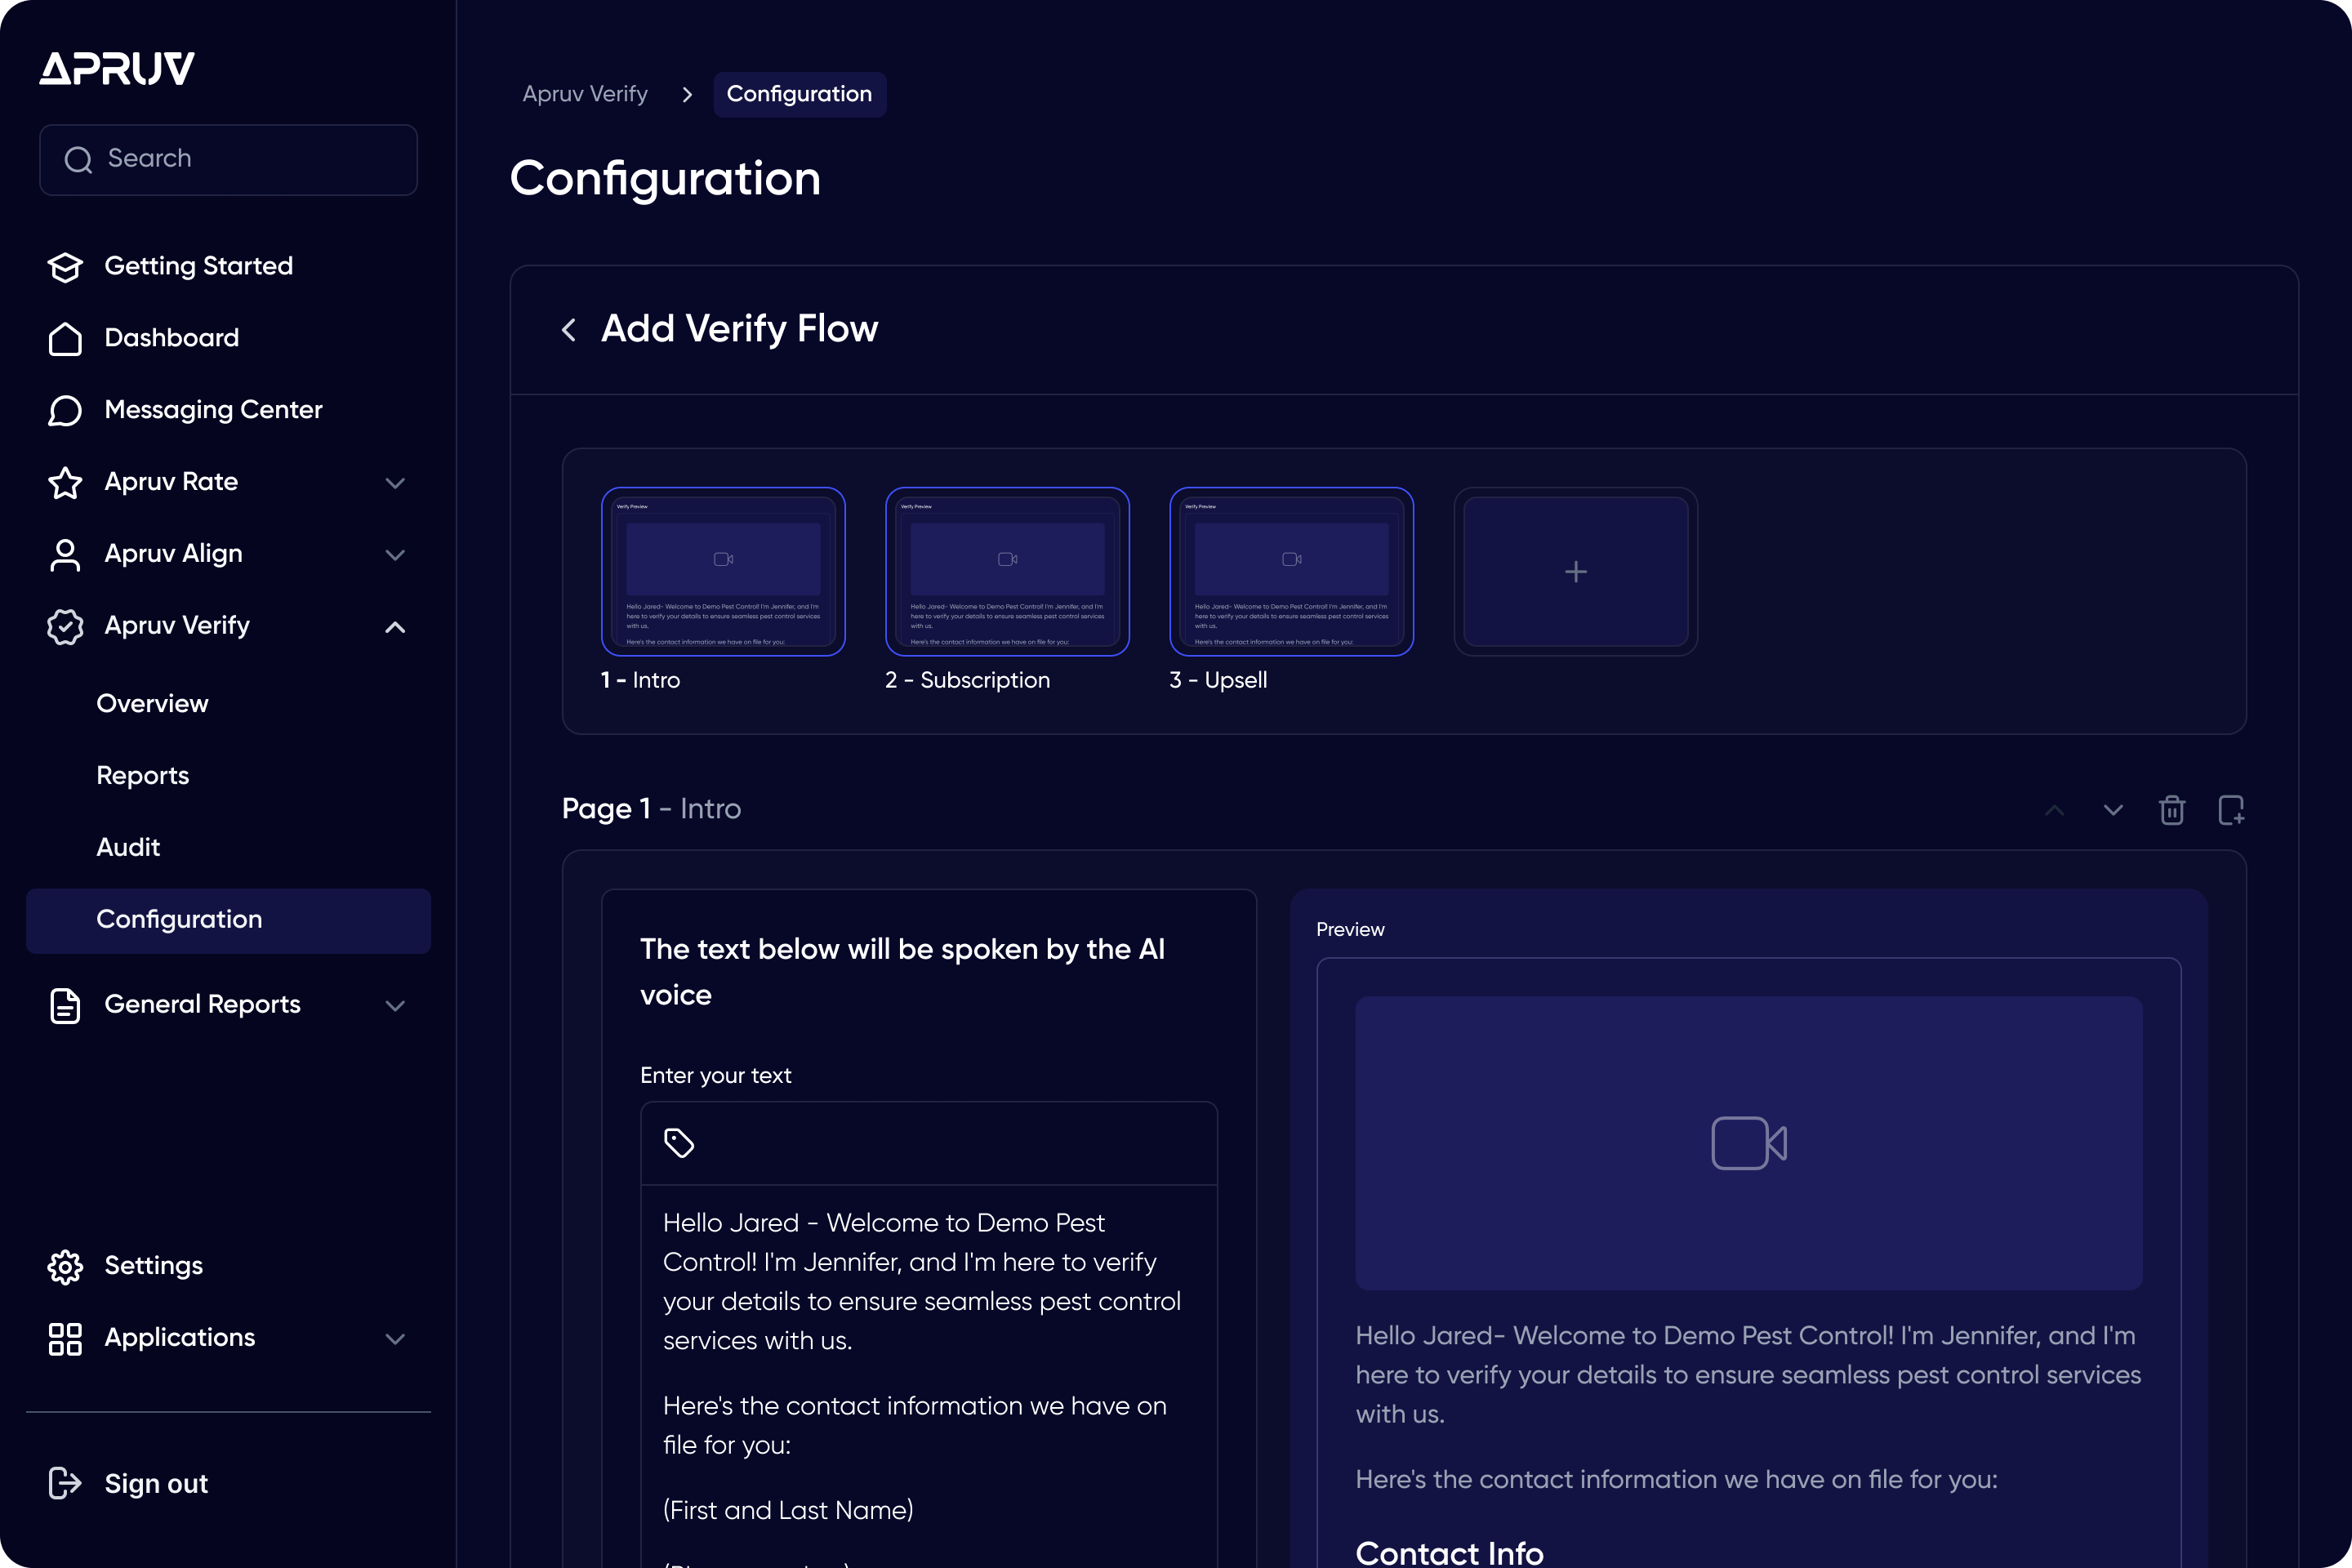Screen dimensions: 2352x1568
Task: Expand the Applications menu
Action: pyautogui.click(x=395, y=1338)
